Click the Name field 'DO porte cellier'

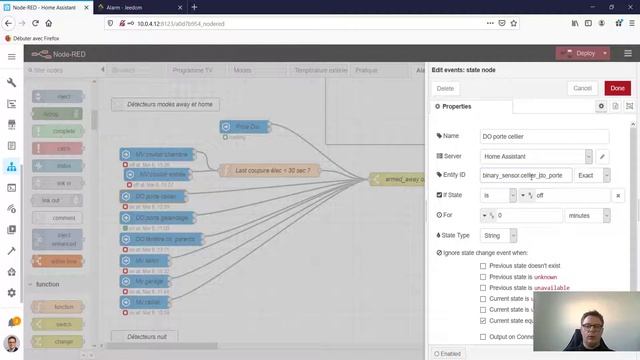pyautogui.click(x=544, y=137)
